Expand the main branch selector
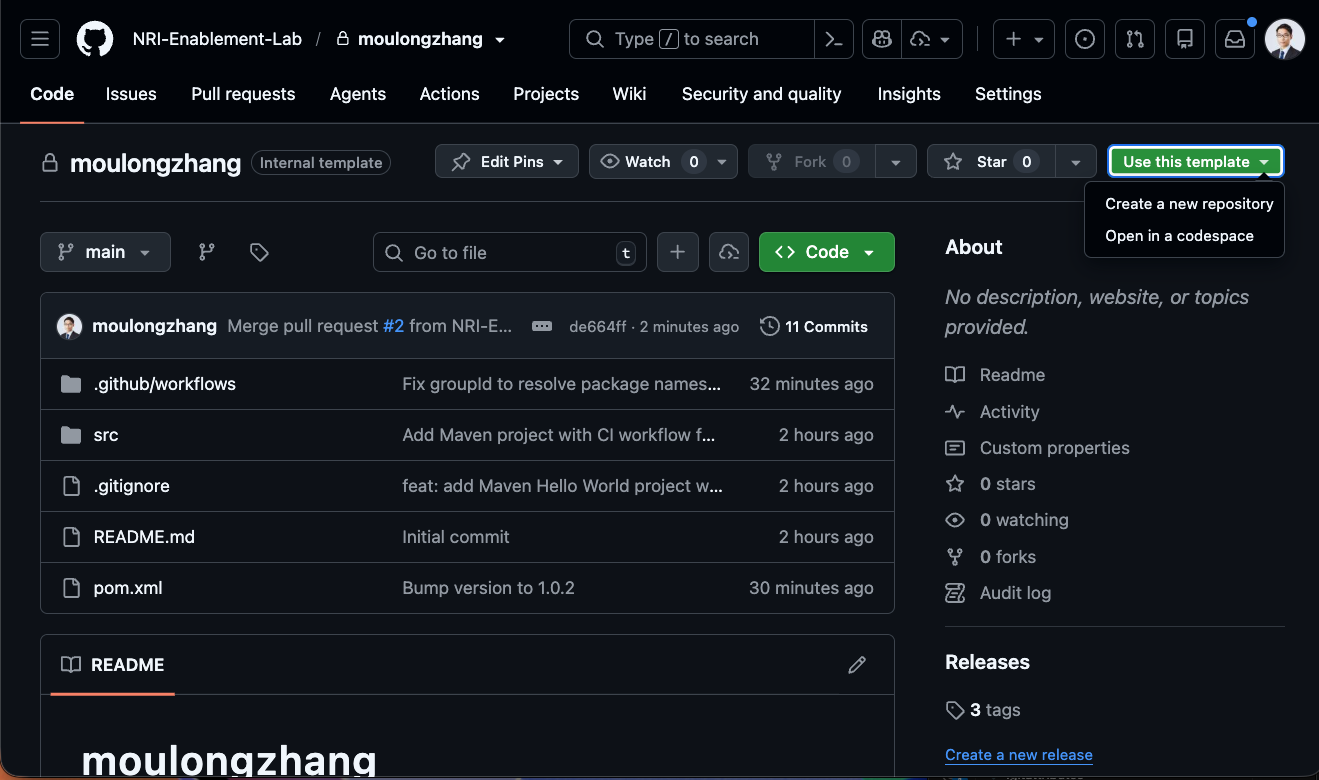Viewport: 1319px width, 780px height. click(x=105, y=252)
